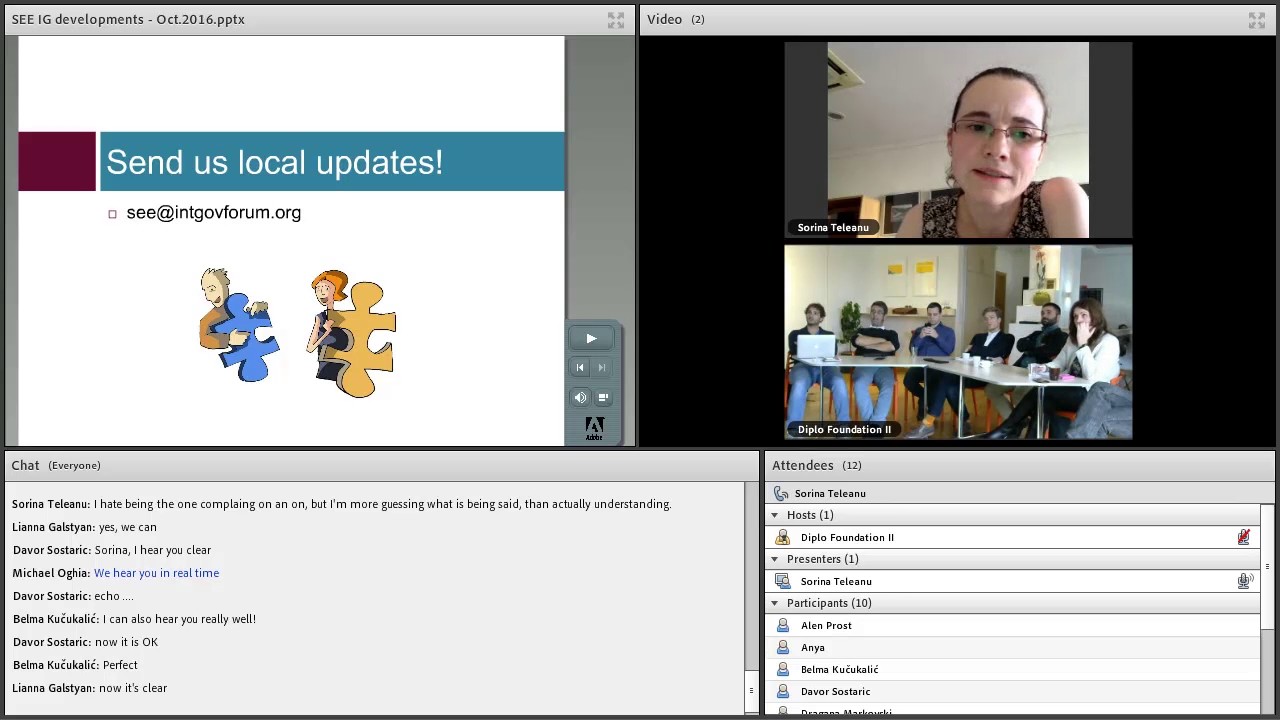This screenshot has height=720, width=1280.
Task: Click Diplo Foundation II video feed
Action: pyautogui.click(x=958, y=342)
